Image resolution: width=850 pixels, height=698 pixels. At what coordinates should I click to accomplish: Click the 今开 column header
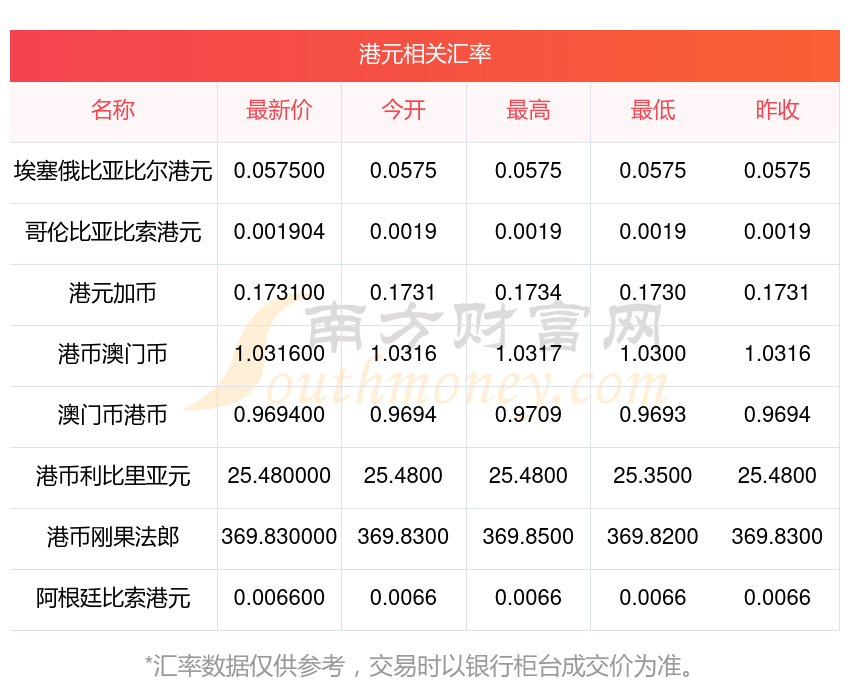[404, 110]
